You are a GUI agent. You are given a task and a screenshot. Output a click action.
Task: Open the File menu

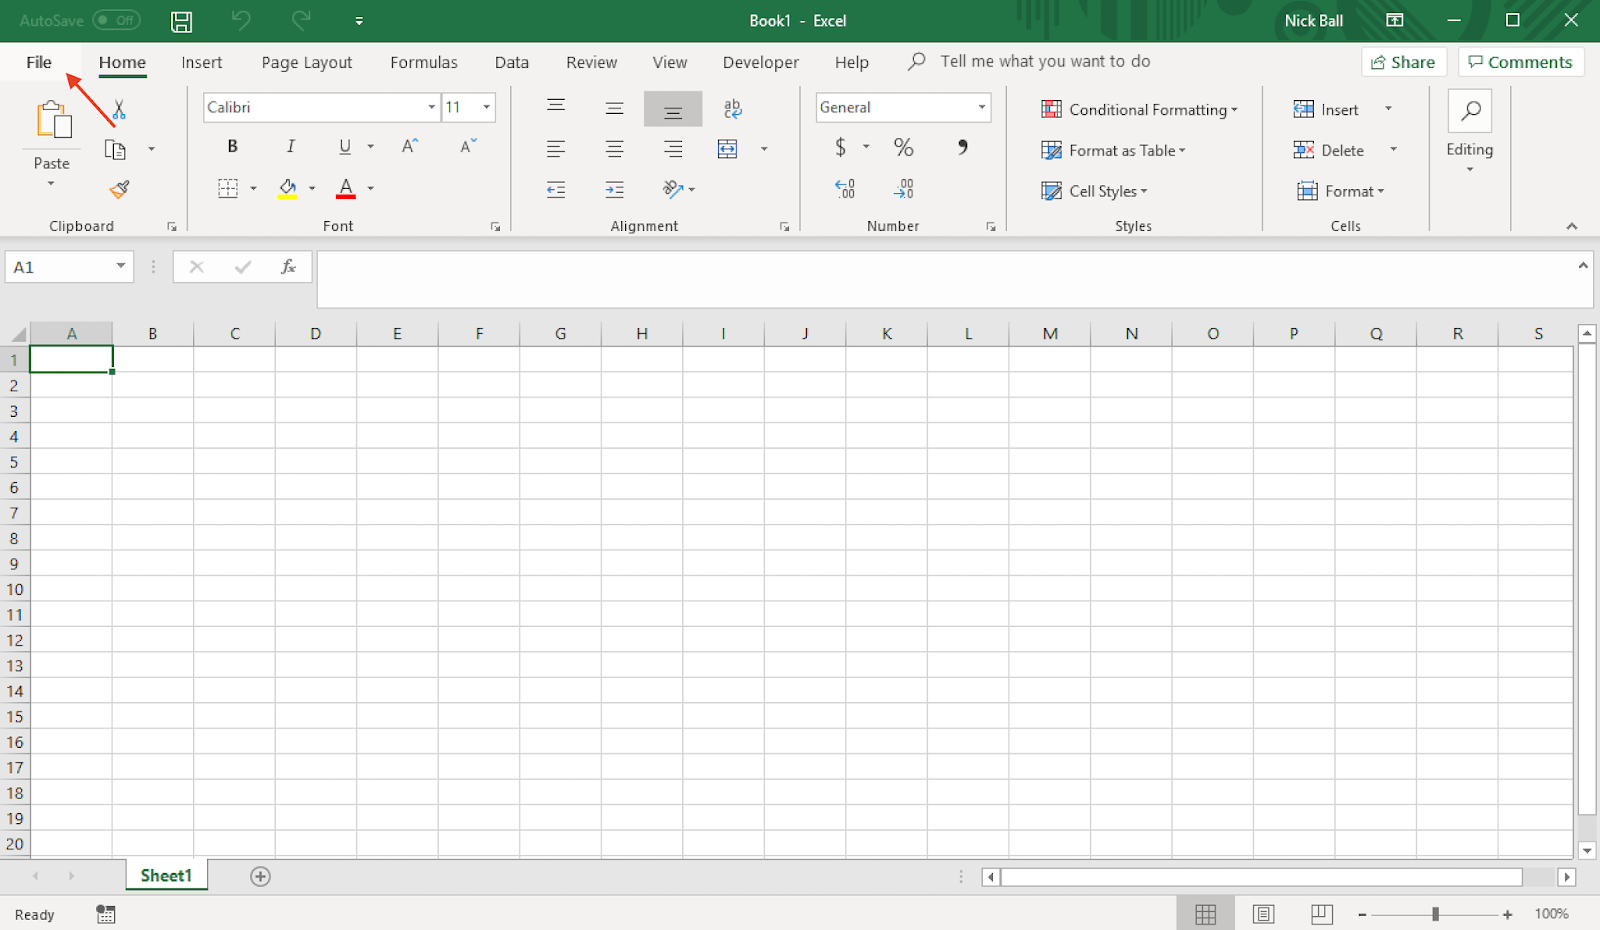tap(38, 62)
